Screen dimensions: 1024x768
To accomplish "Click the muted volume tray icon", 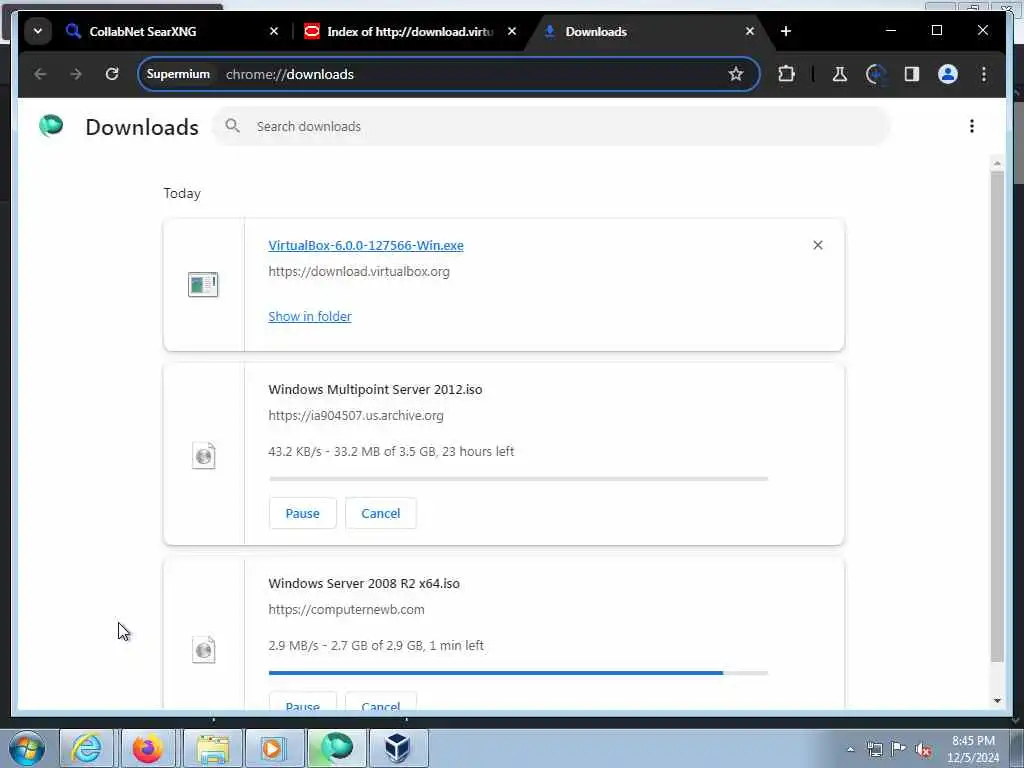I will [x=923, y=750].
